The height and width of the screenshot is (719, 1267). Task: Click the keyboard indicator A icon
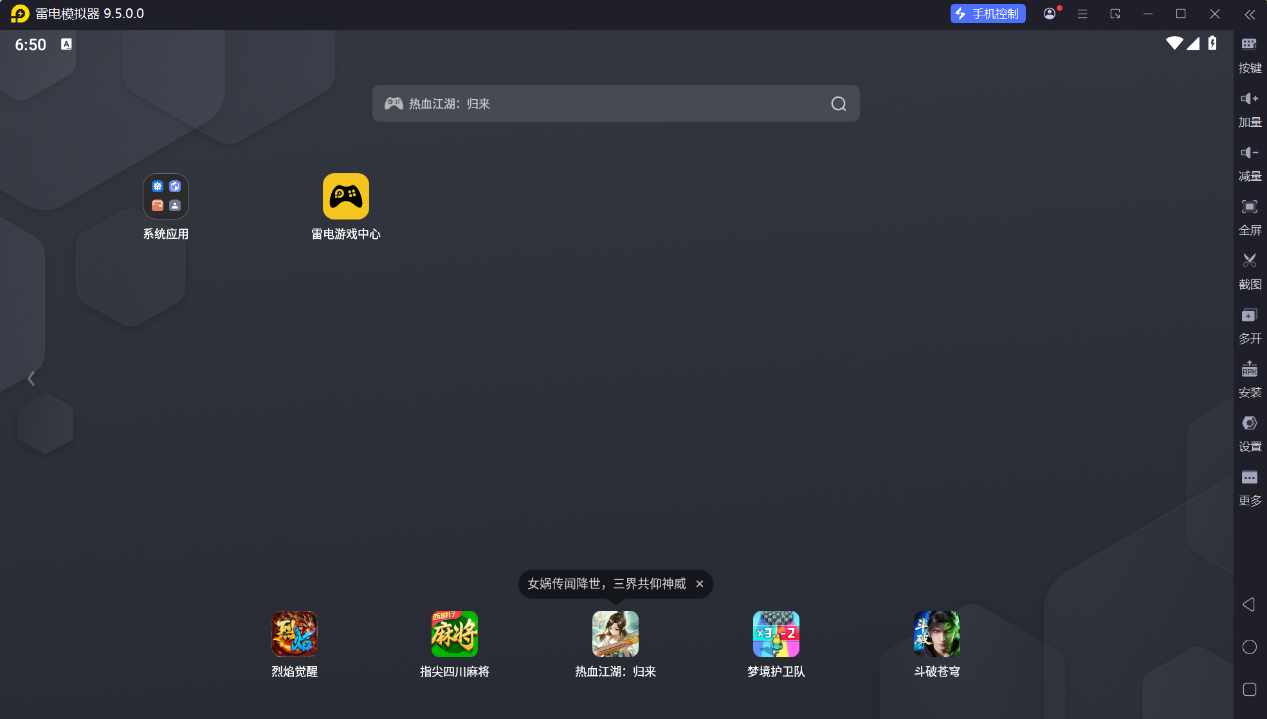66,44
